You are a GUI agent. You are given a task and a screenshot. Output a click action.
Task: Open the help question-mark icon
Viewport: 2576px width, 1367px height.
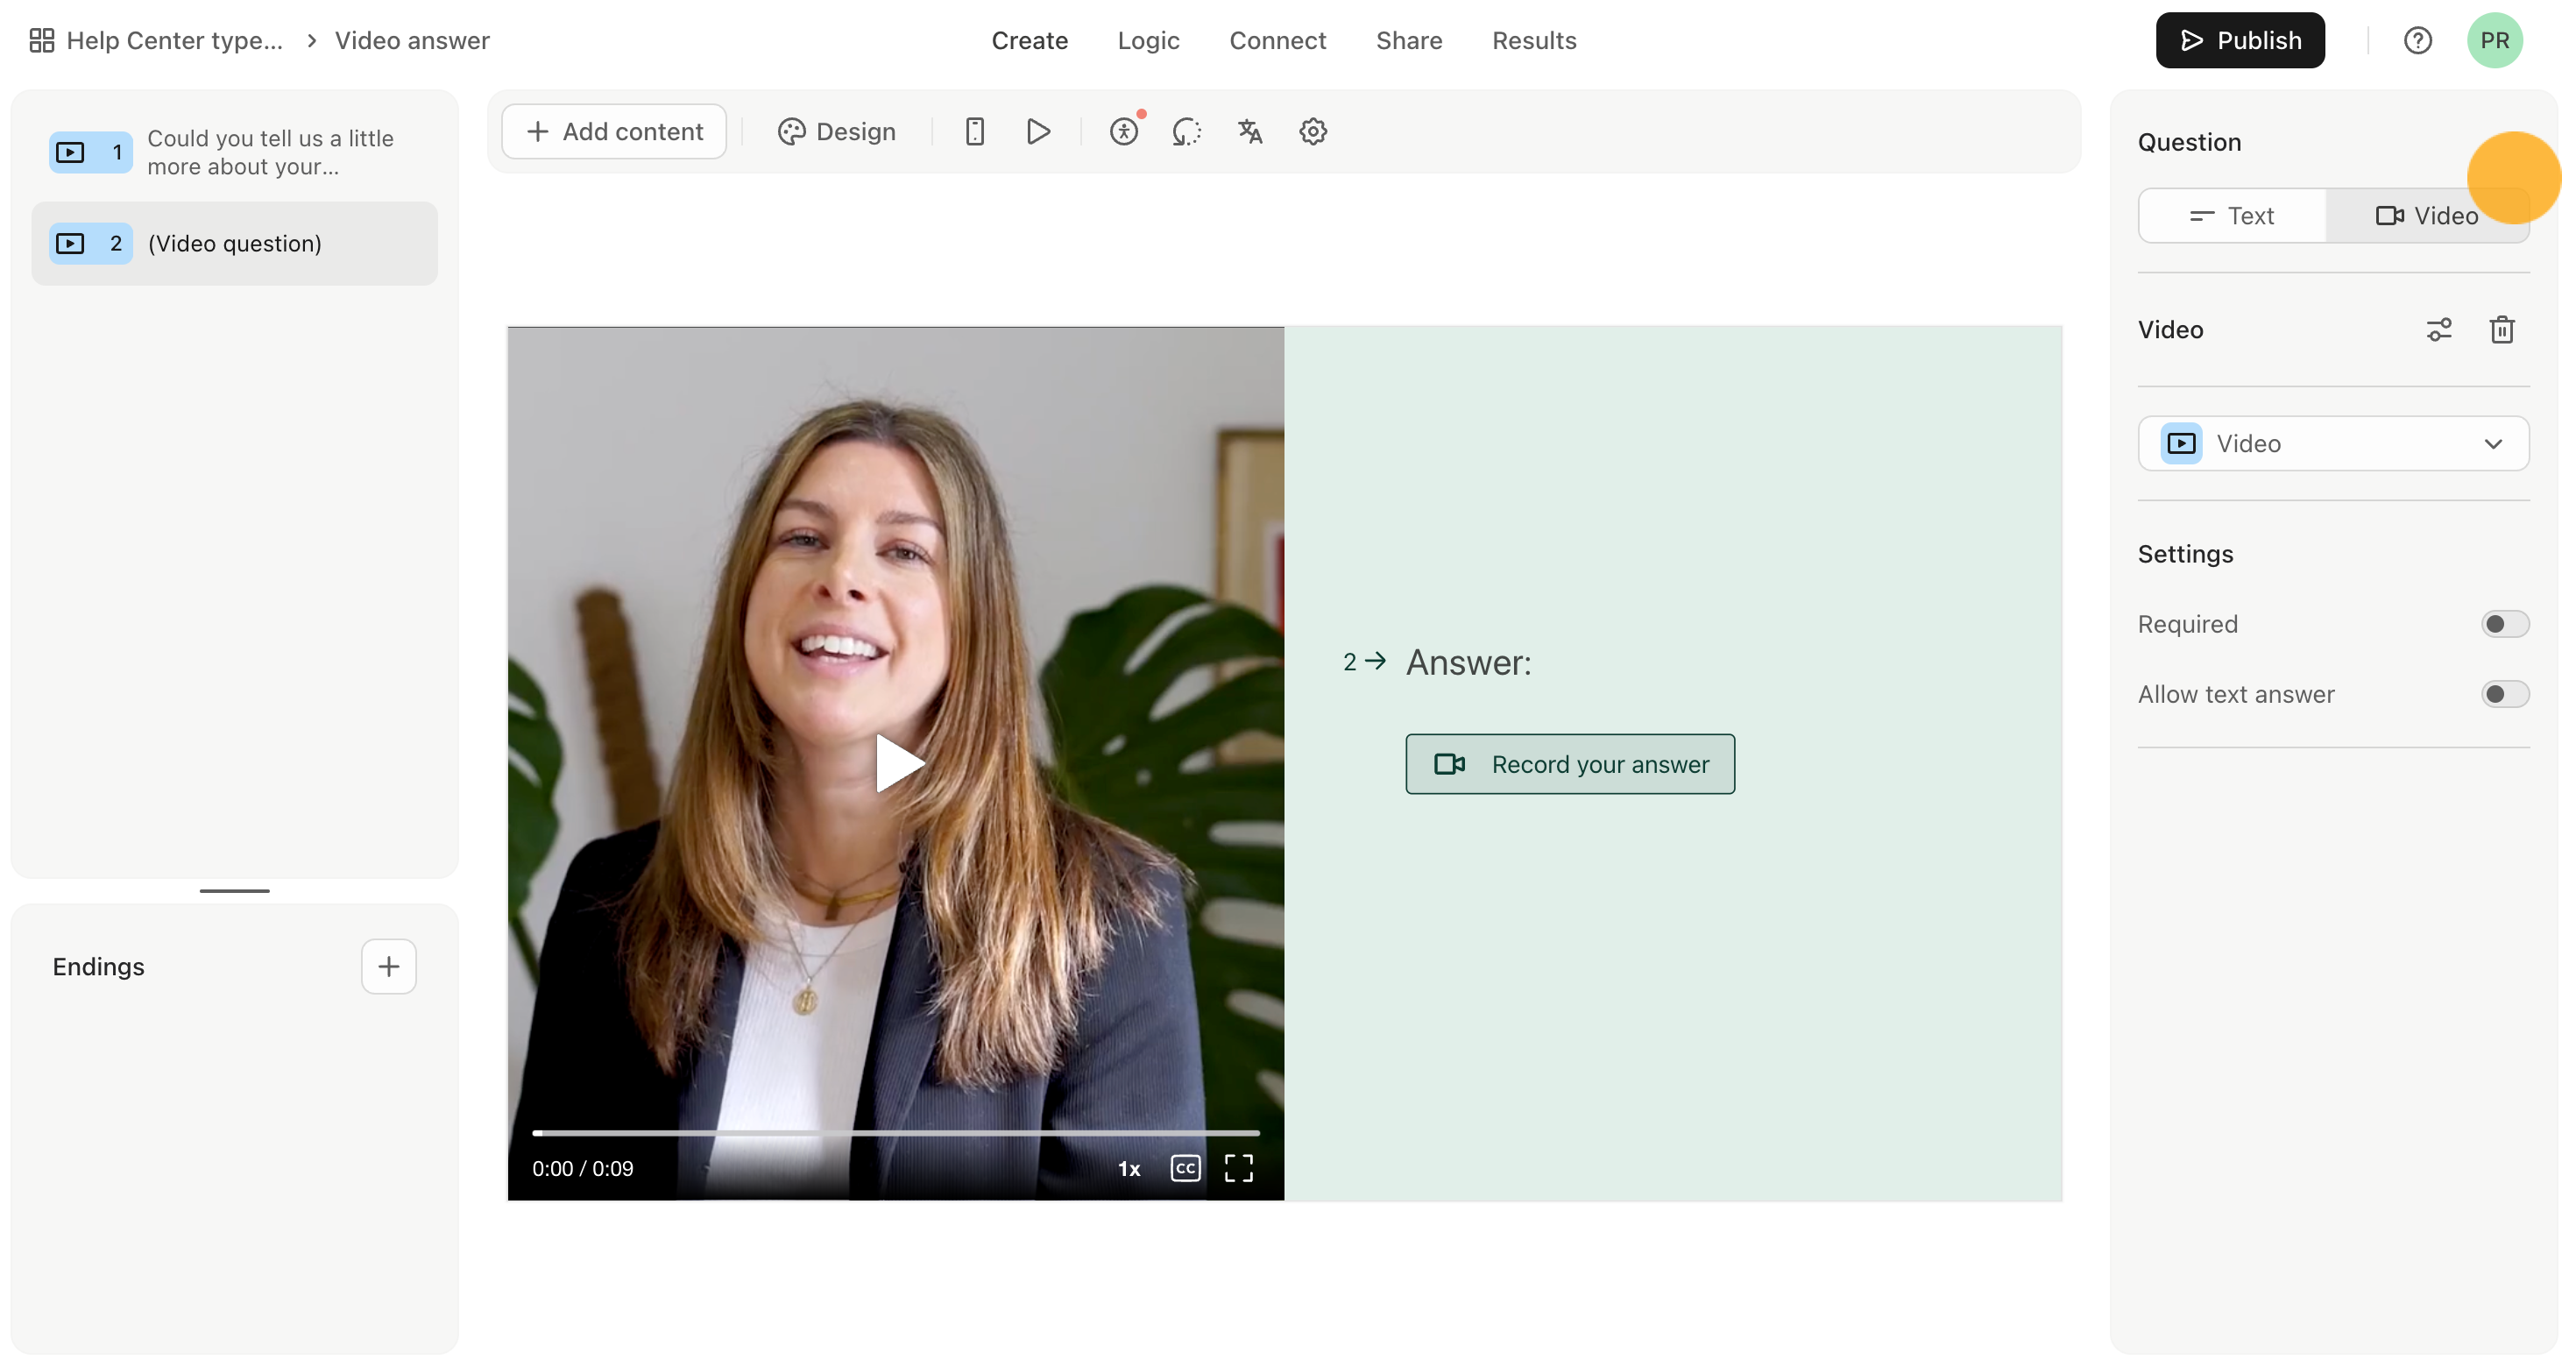[2417, 40]
